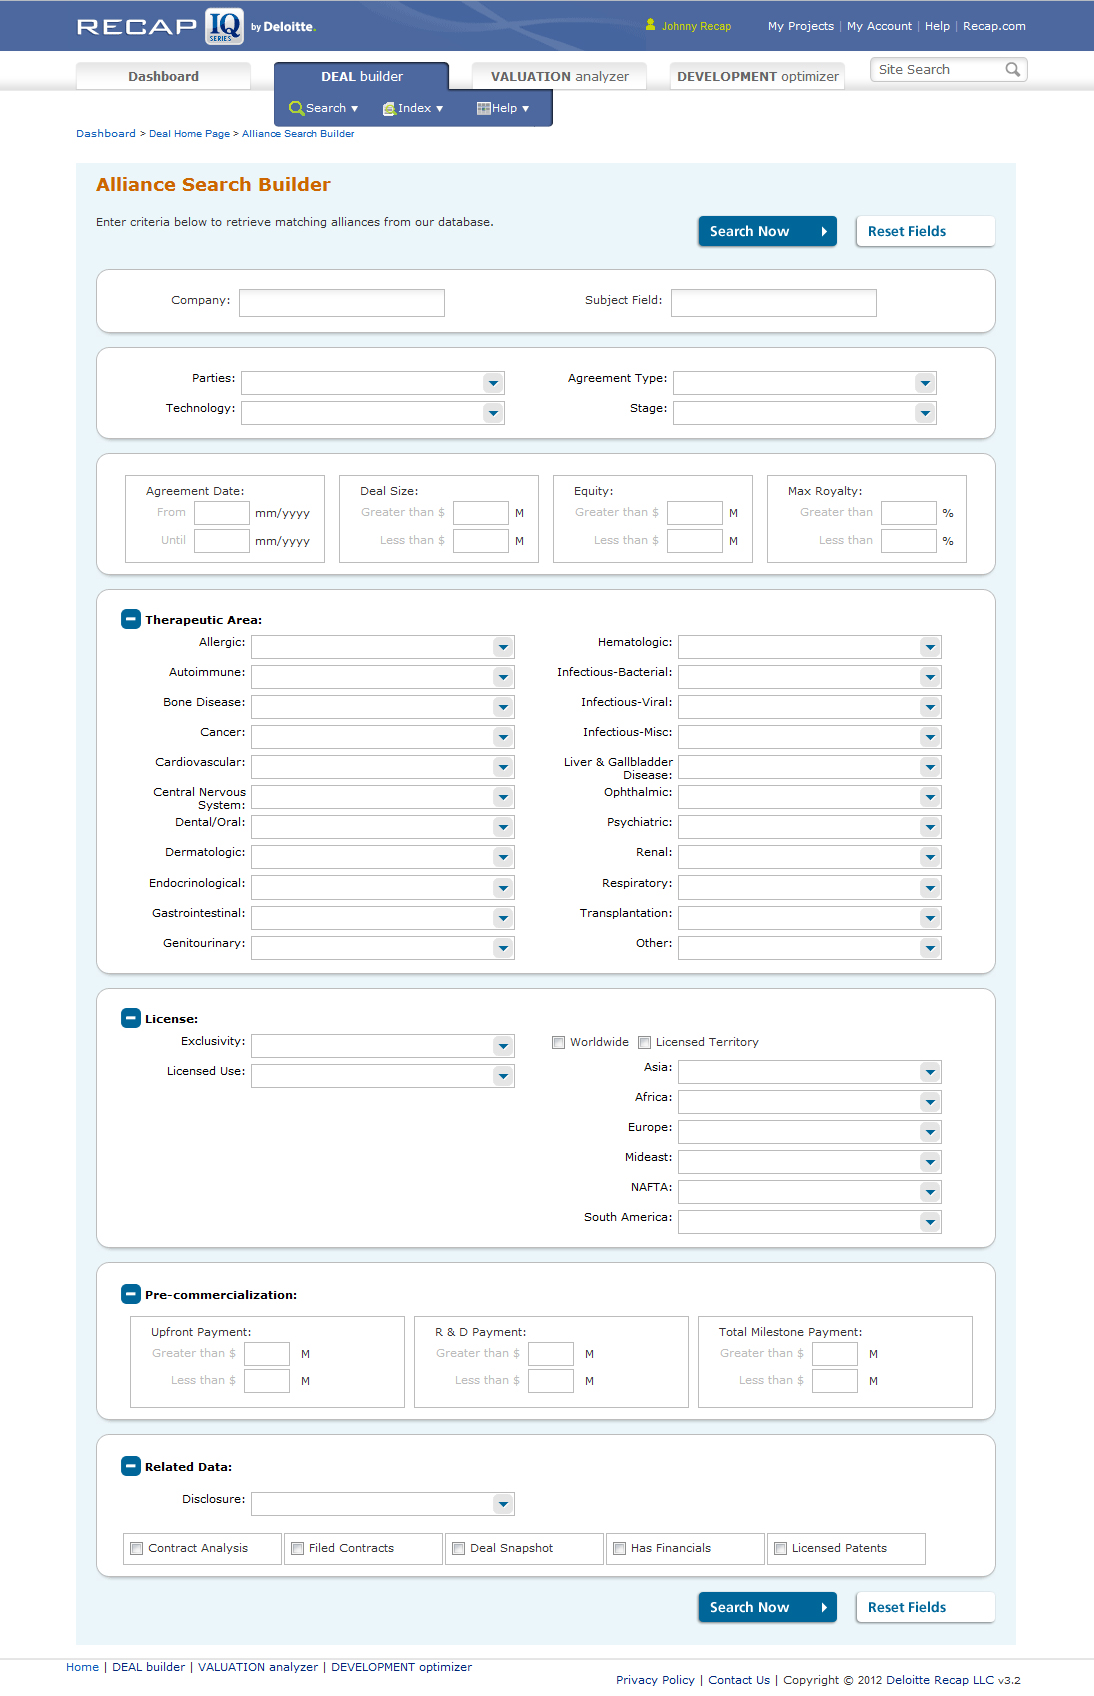Enable the Worldwide checkbox
The image size is (1094, 1696).
click(559, 1042)
